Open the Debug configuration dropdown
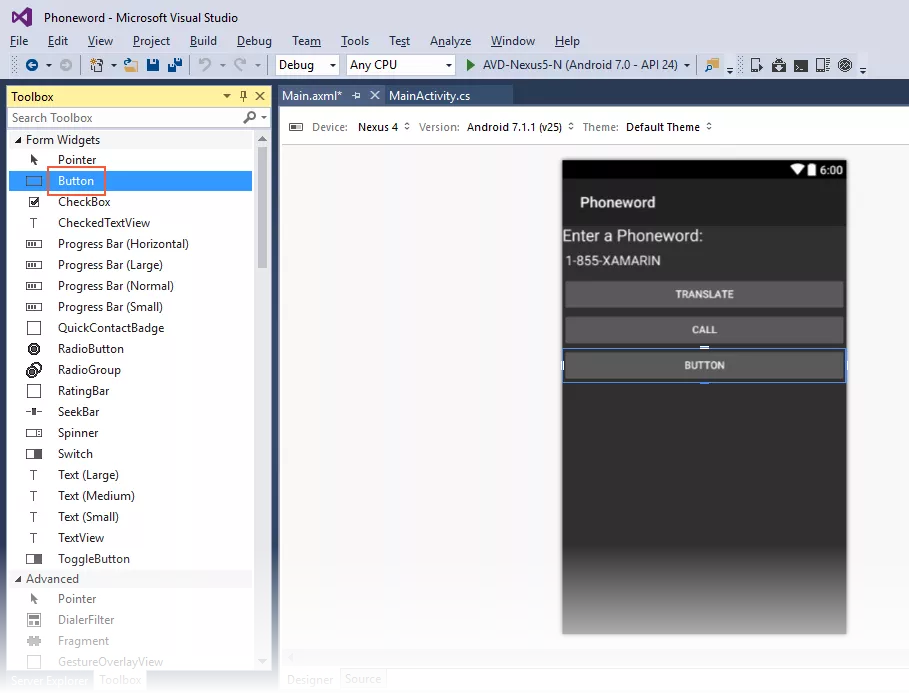 click(307, 65)
